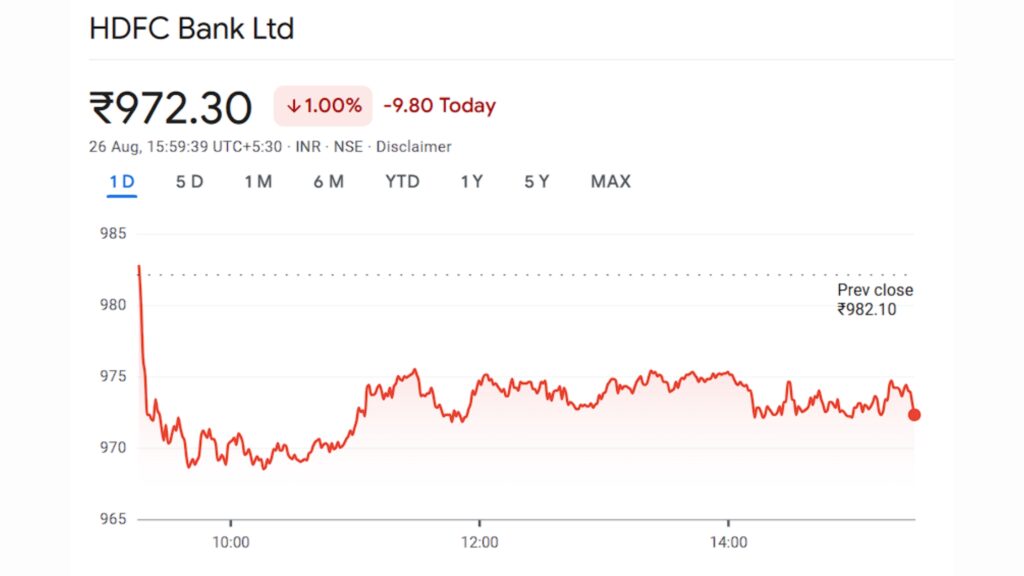Screen dimensions: 1024x576
Task: Open the Disclaimer link
Action: click(414, 146)
